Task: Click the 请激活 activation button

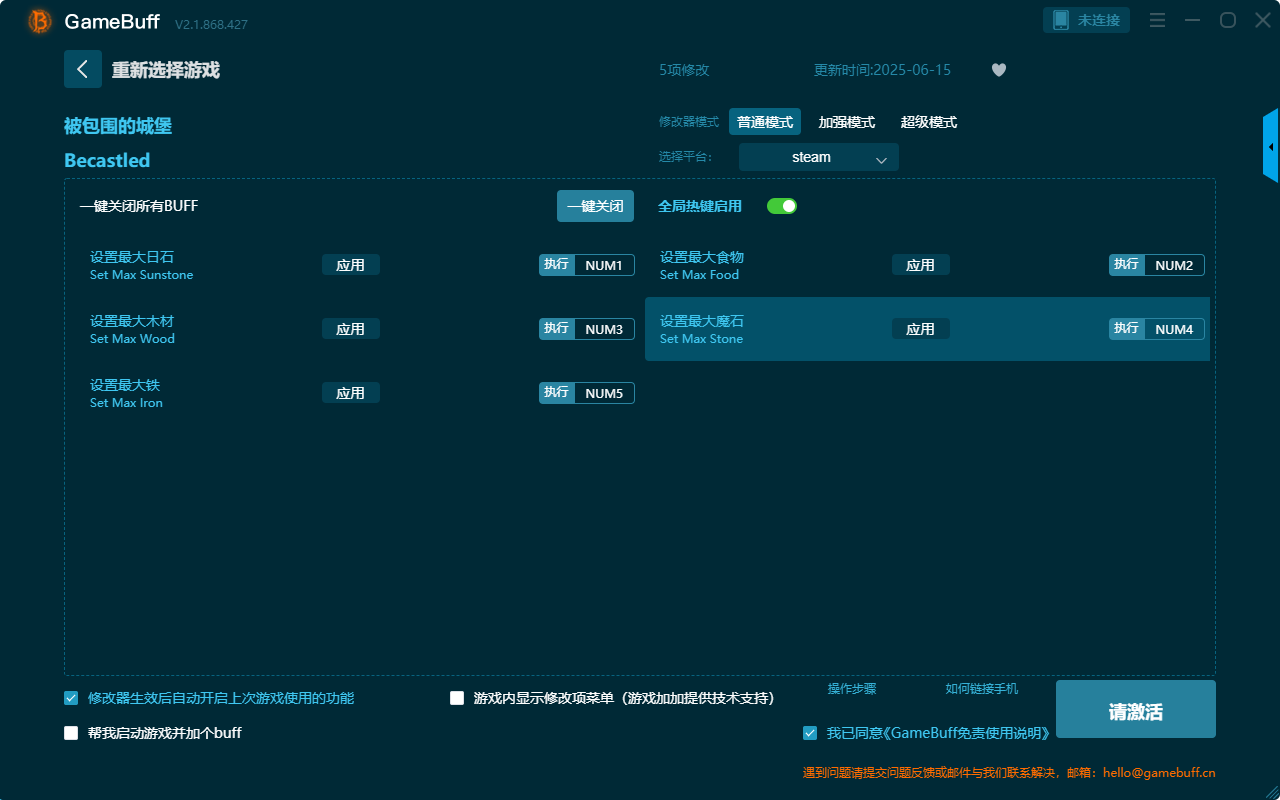Action: click(x=1135, y=709)
